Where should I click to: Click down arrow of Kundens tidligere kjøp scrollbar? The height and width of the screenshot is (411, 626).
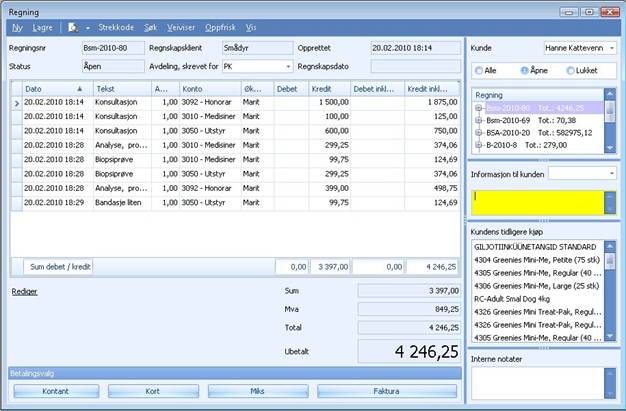point(610,336)
